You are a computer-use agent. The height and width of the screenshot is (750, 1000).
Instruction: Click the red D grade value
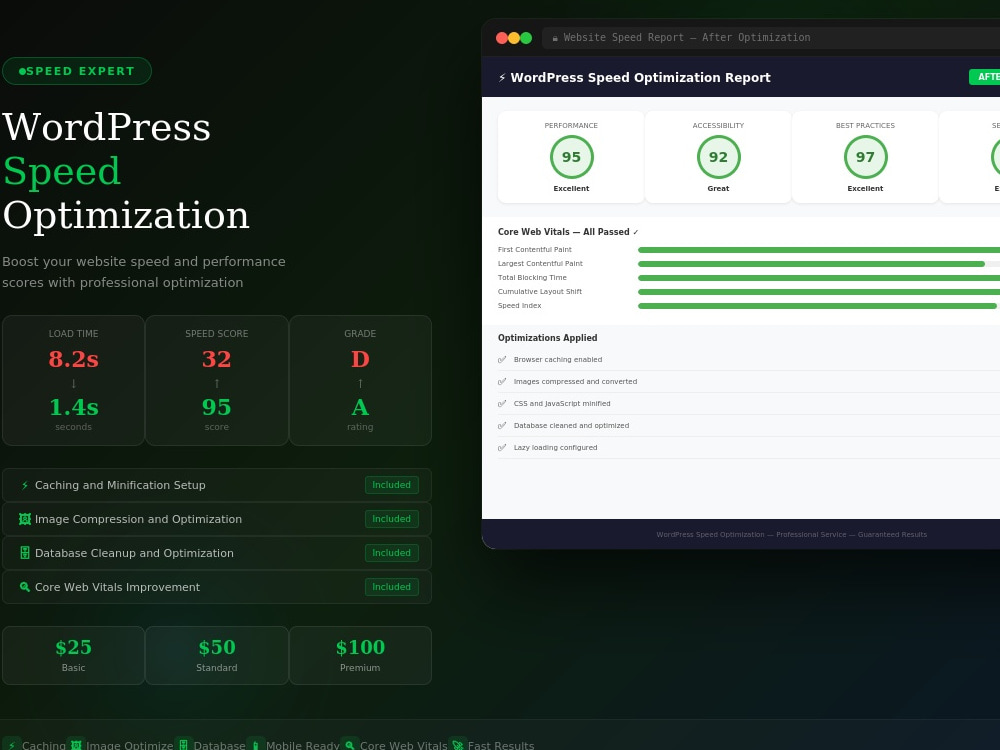coord(360,359)
